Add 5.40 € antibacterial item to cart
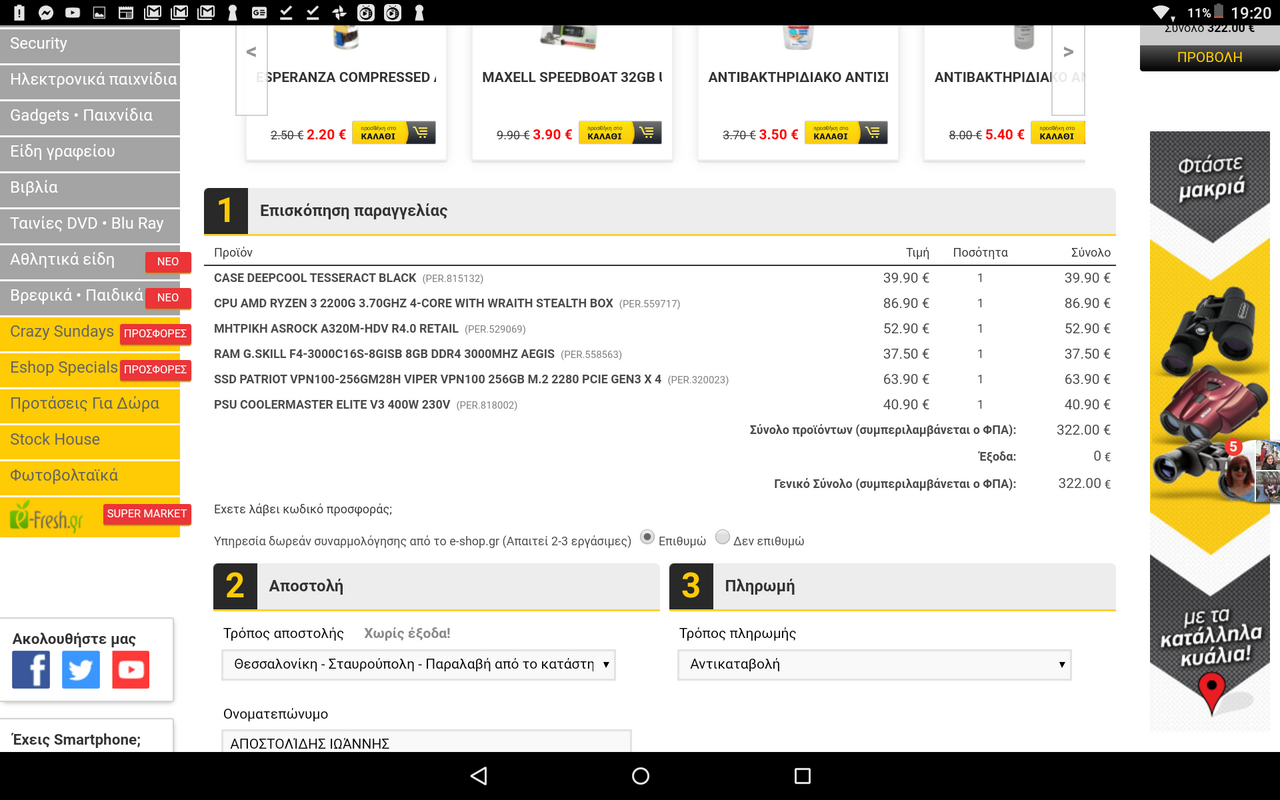Image resolution: width=1280 pixels, height=800 pixels. click(1057, 132)
